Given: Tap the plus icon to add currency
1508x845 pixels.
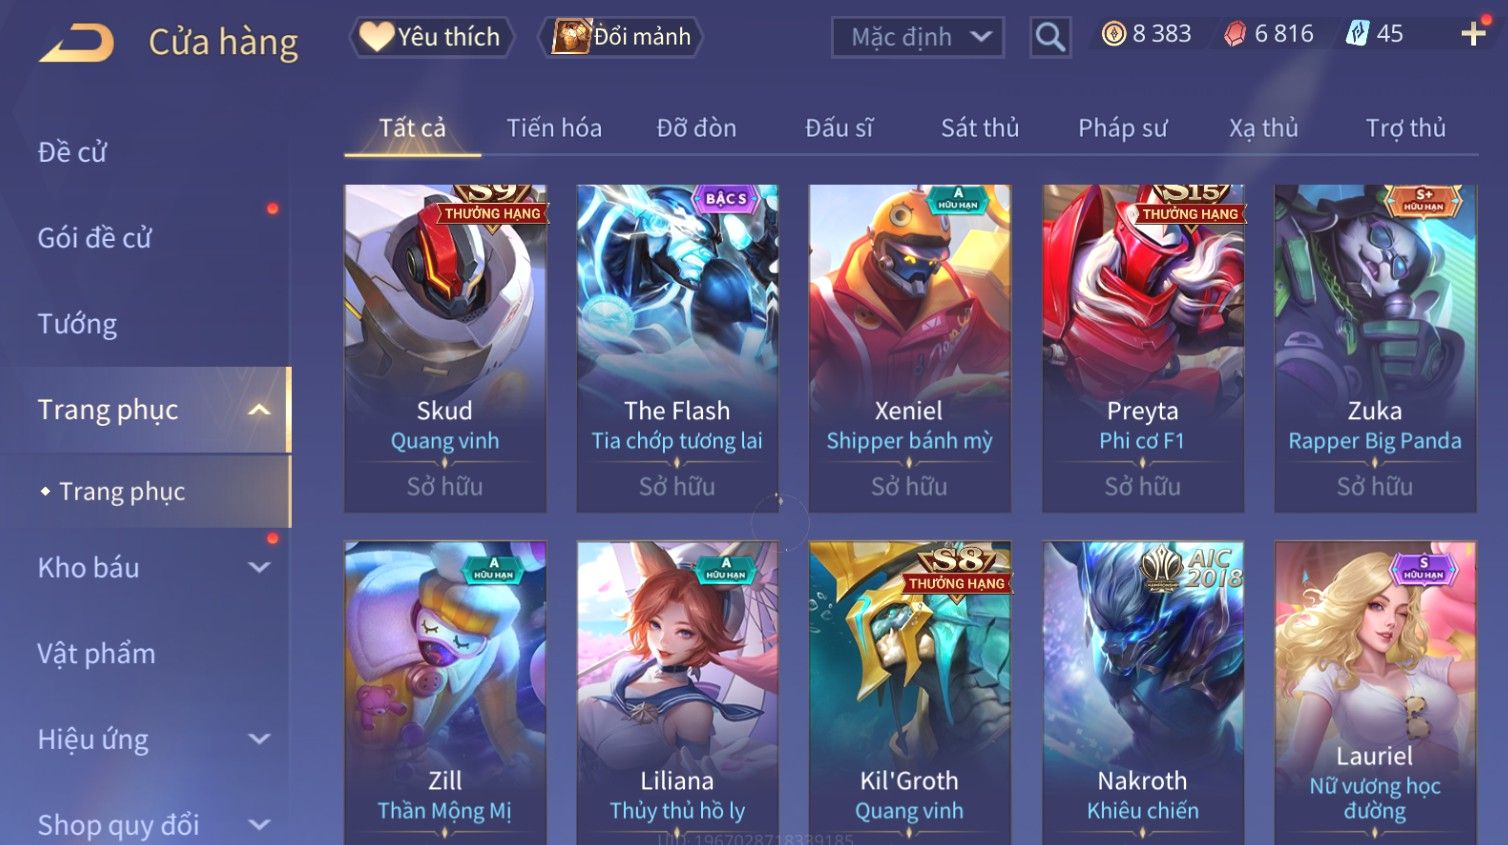Looking at the screenshot, I should [x=1473, y=34].
